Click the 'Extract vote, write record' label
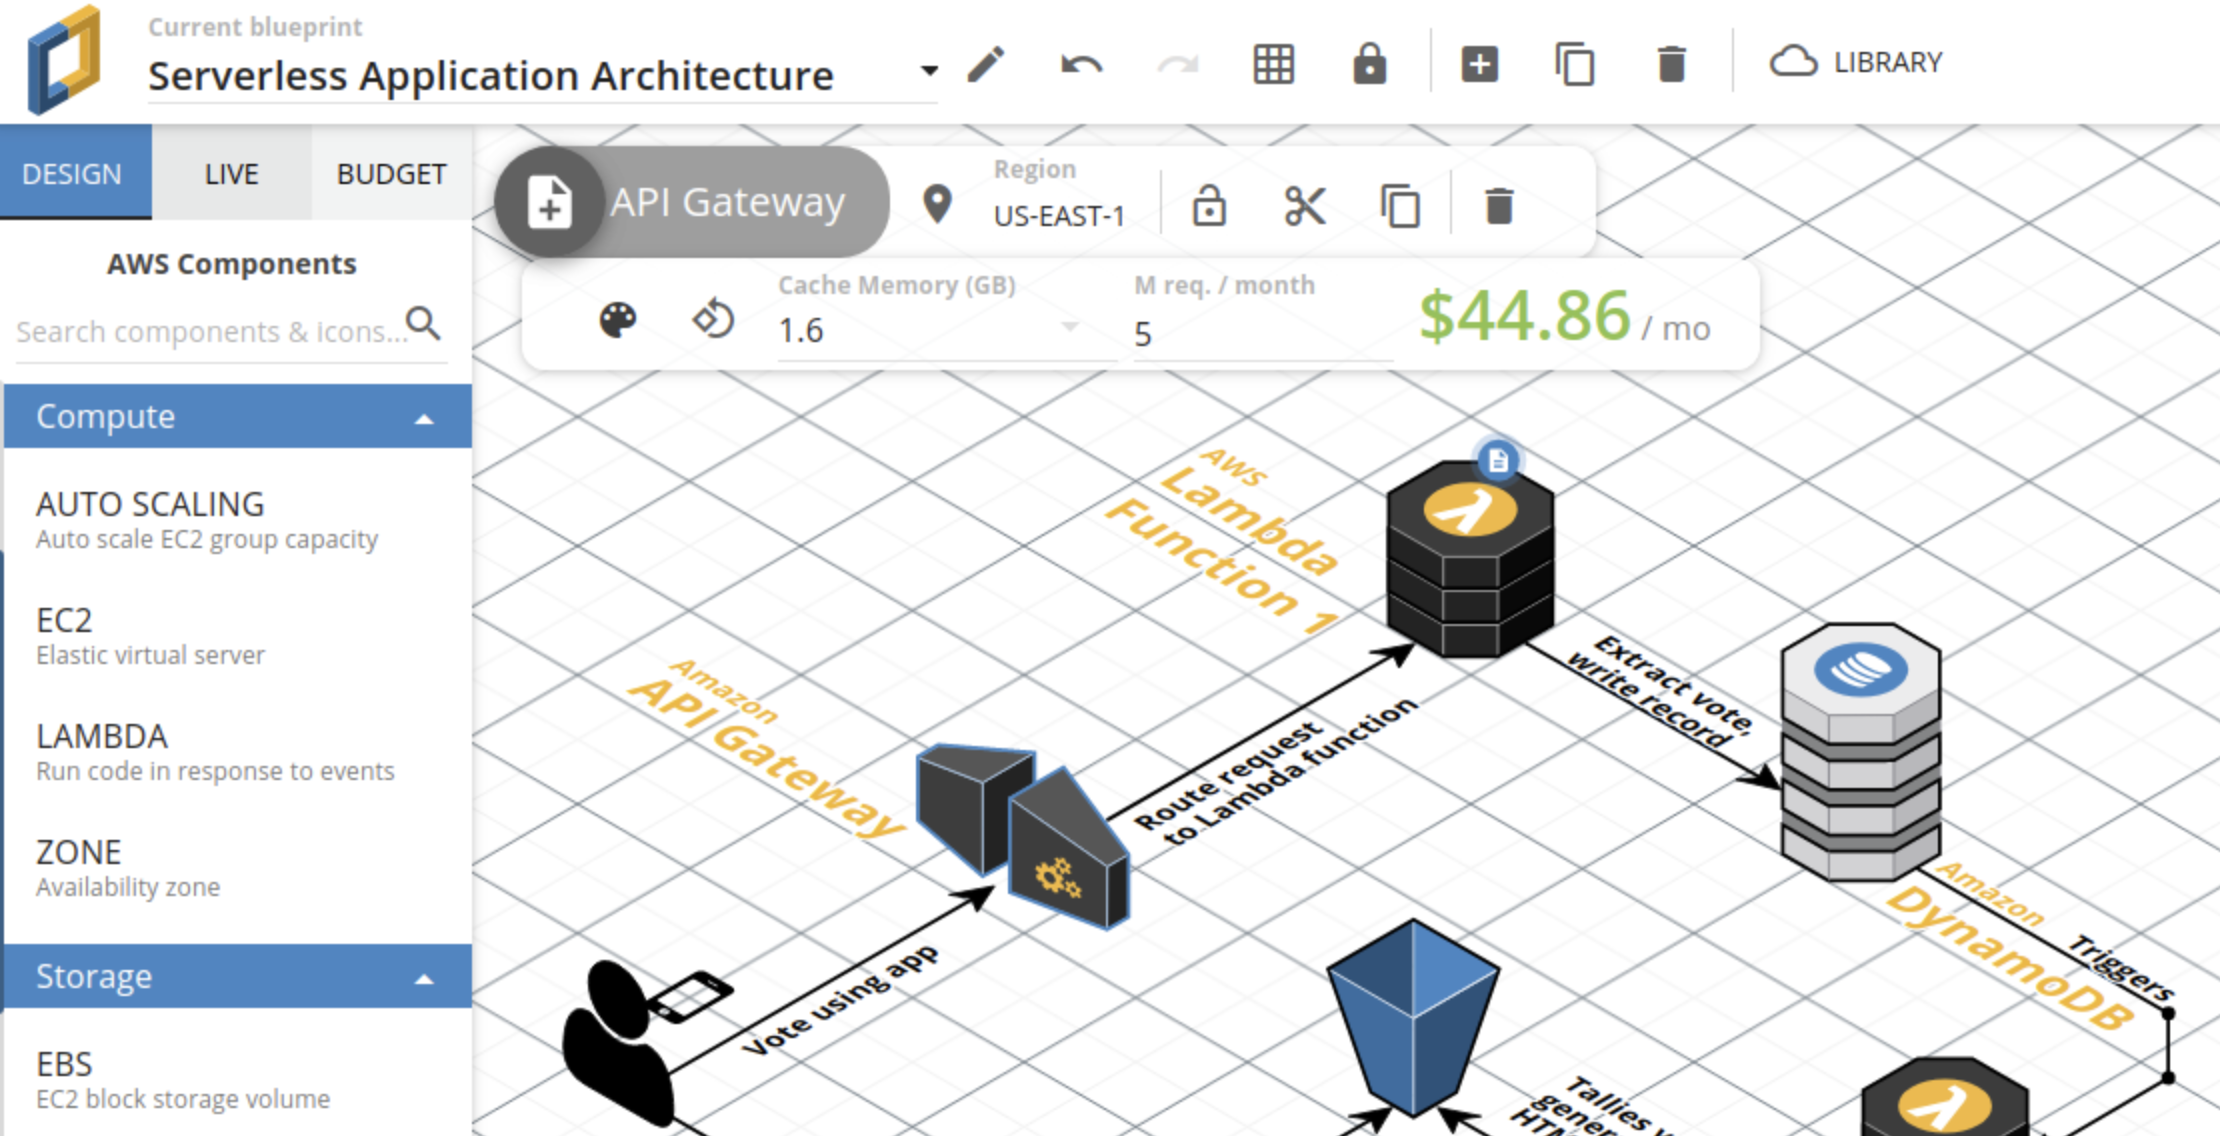The width and height of the screenshot is (2220, 1136). click(1662, 692)
